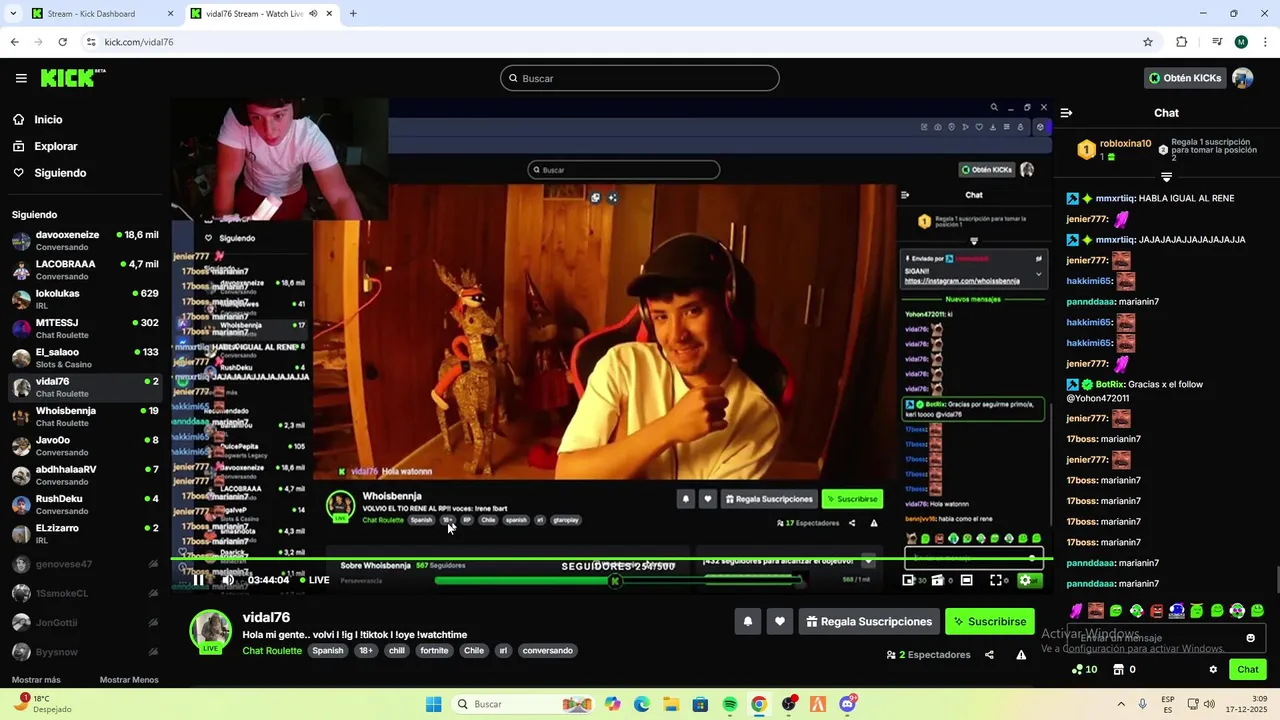Open MITESSJ channel from sidebar
This screenshot has height=720, width=1280.
pos(85,328)
